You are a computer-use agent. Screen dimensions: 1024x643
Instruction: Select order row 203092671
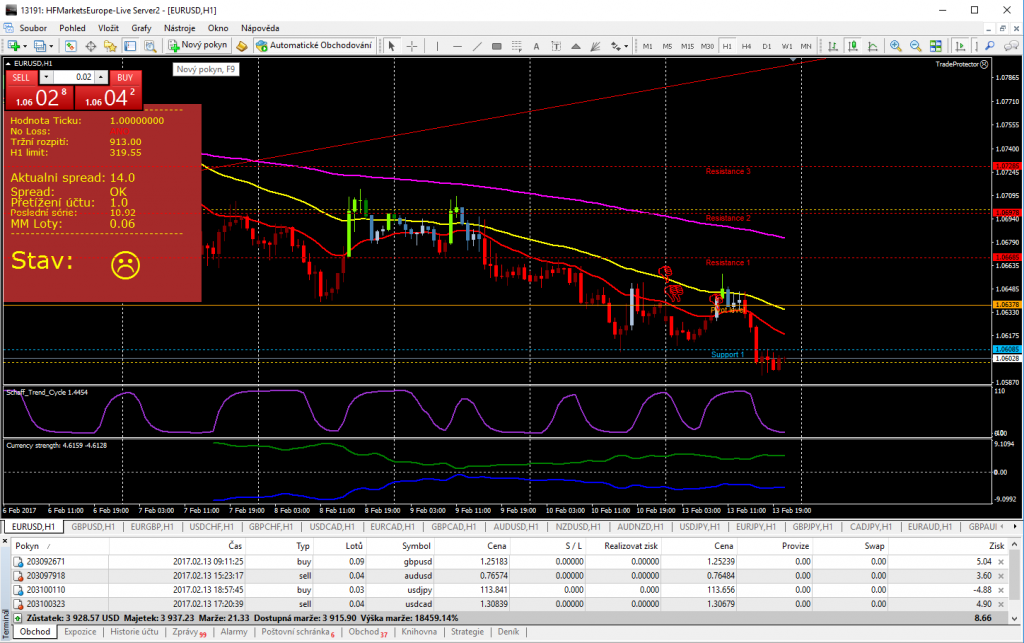(x=509, y=561)
